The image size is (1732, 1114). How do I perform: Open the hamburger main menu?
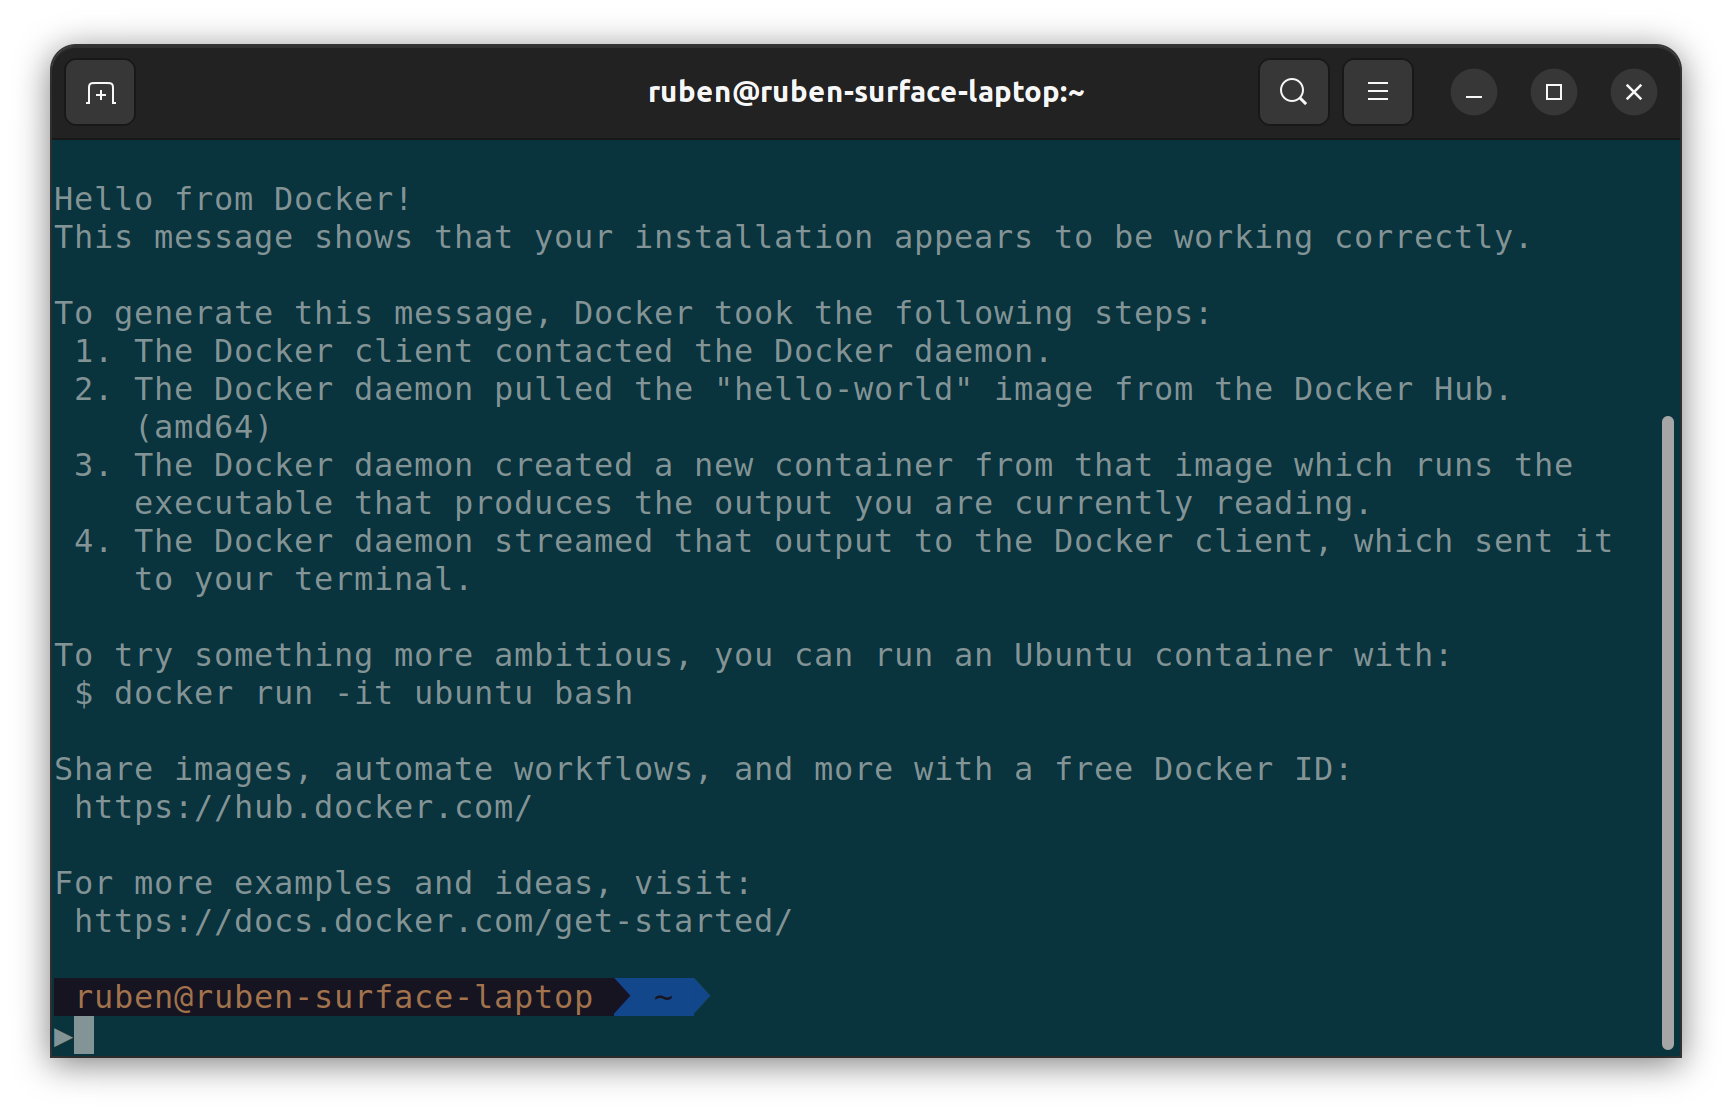pos(1377,93)
